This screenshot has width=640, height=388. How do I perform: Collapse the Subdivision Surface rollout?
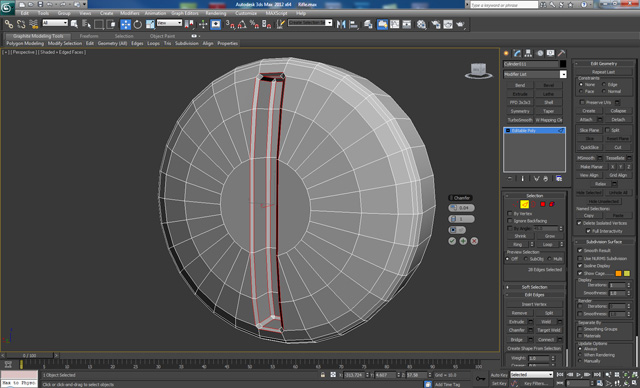[604, 242]
